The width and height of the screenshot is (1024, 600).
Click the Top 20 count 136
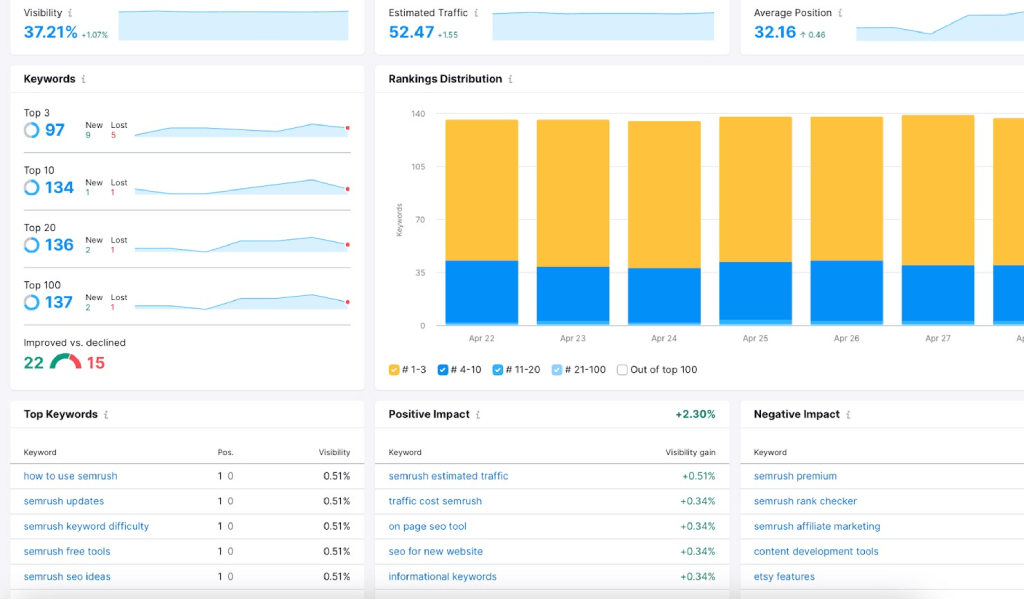click(x=59, y=245)
